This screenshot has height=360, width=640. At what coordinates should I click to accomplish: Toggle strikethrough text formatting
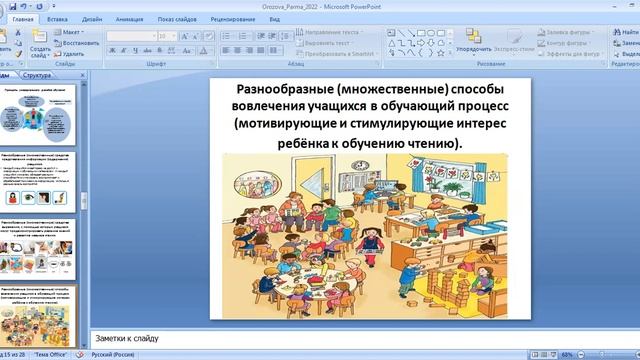pyautogui.click(x=147, y=51)
